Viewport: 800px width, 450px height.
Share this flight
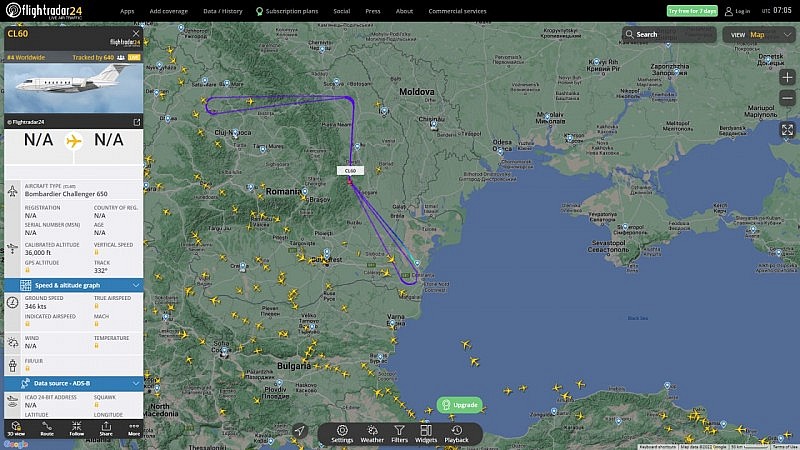click(x=106, y=429)
